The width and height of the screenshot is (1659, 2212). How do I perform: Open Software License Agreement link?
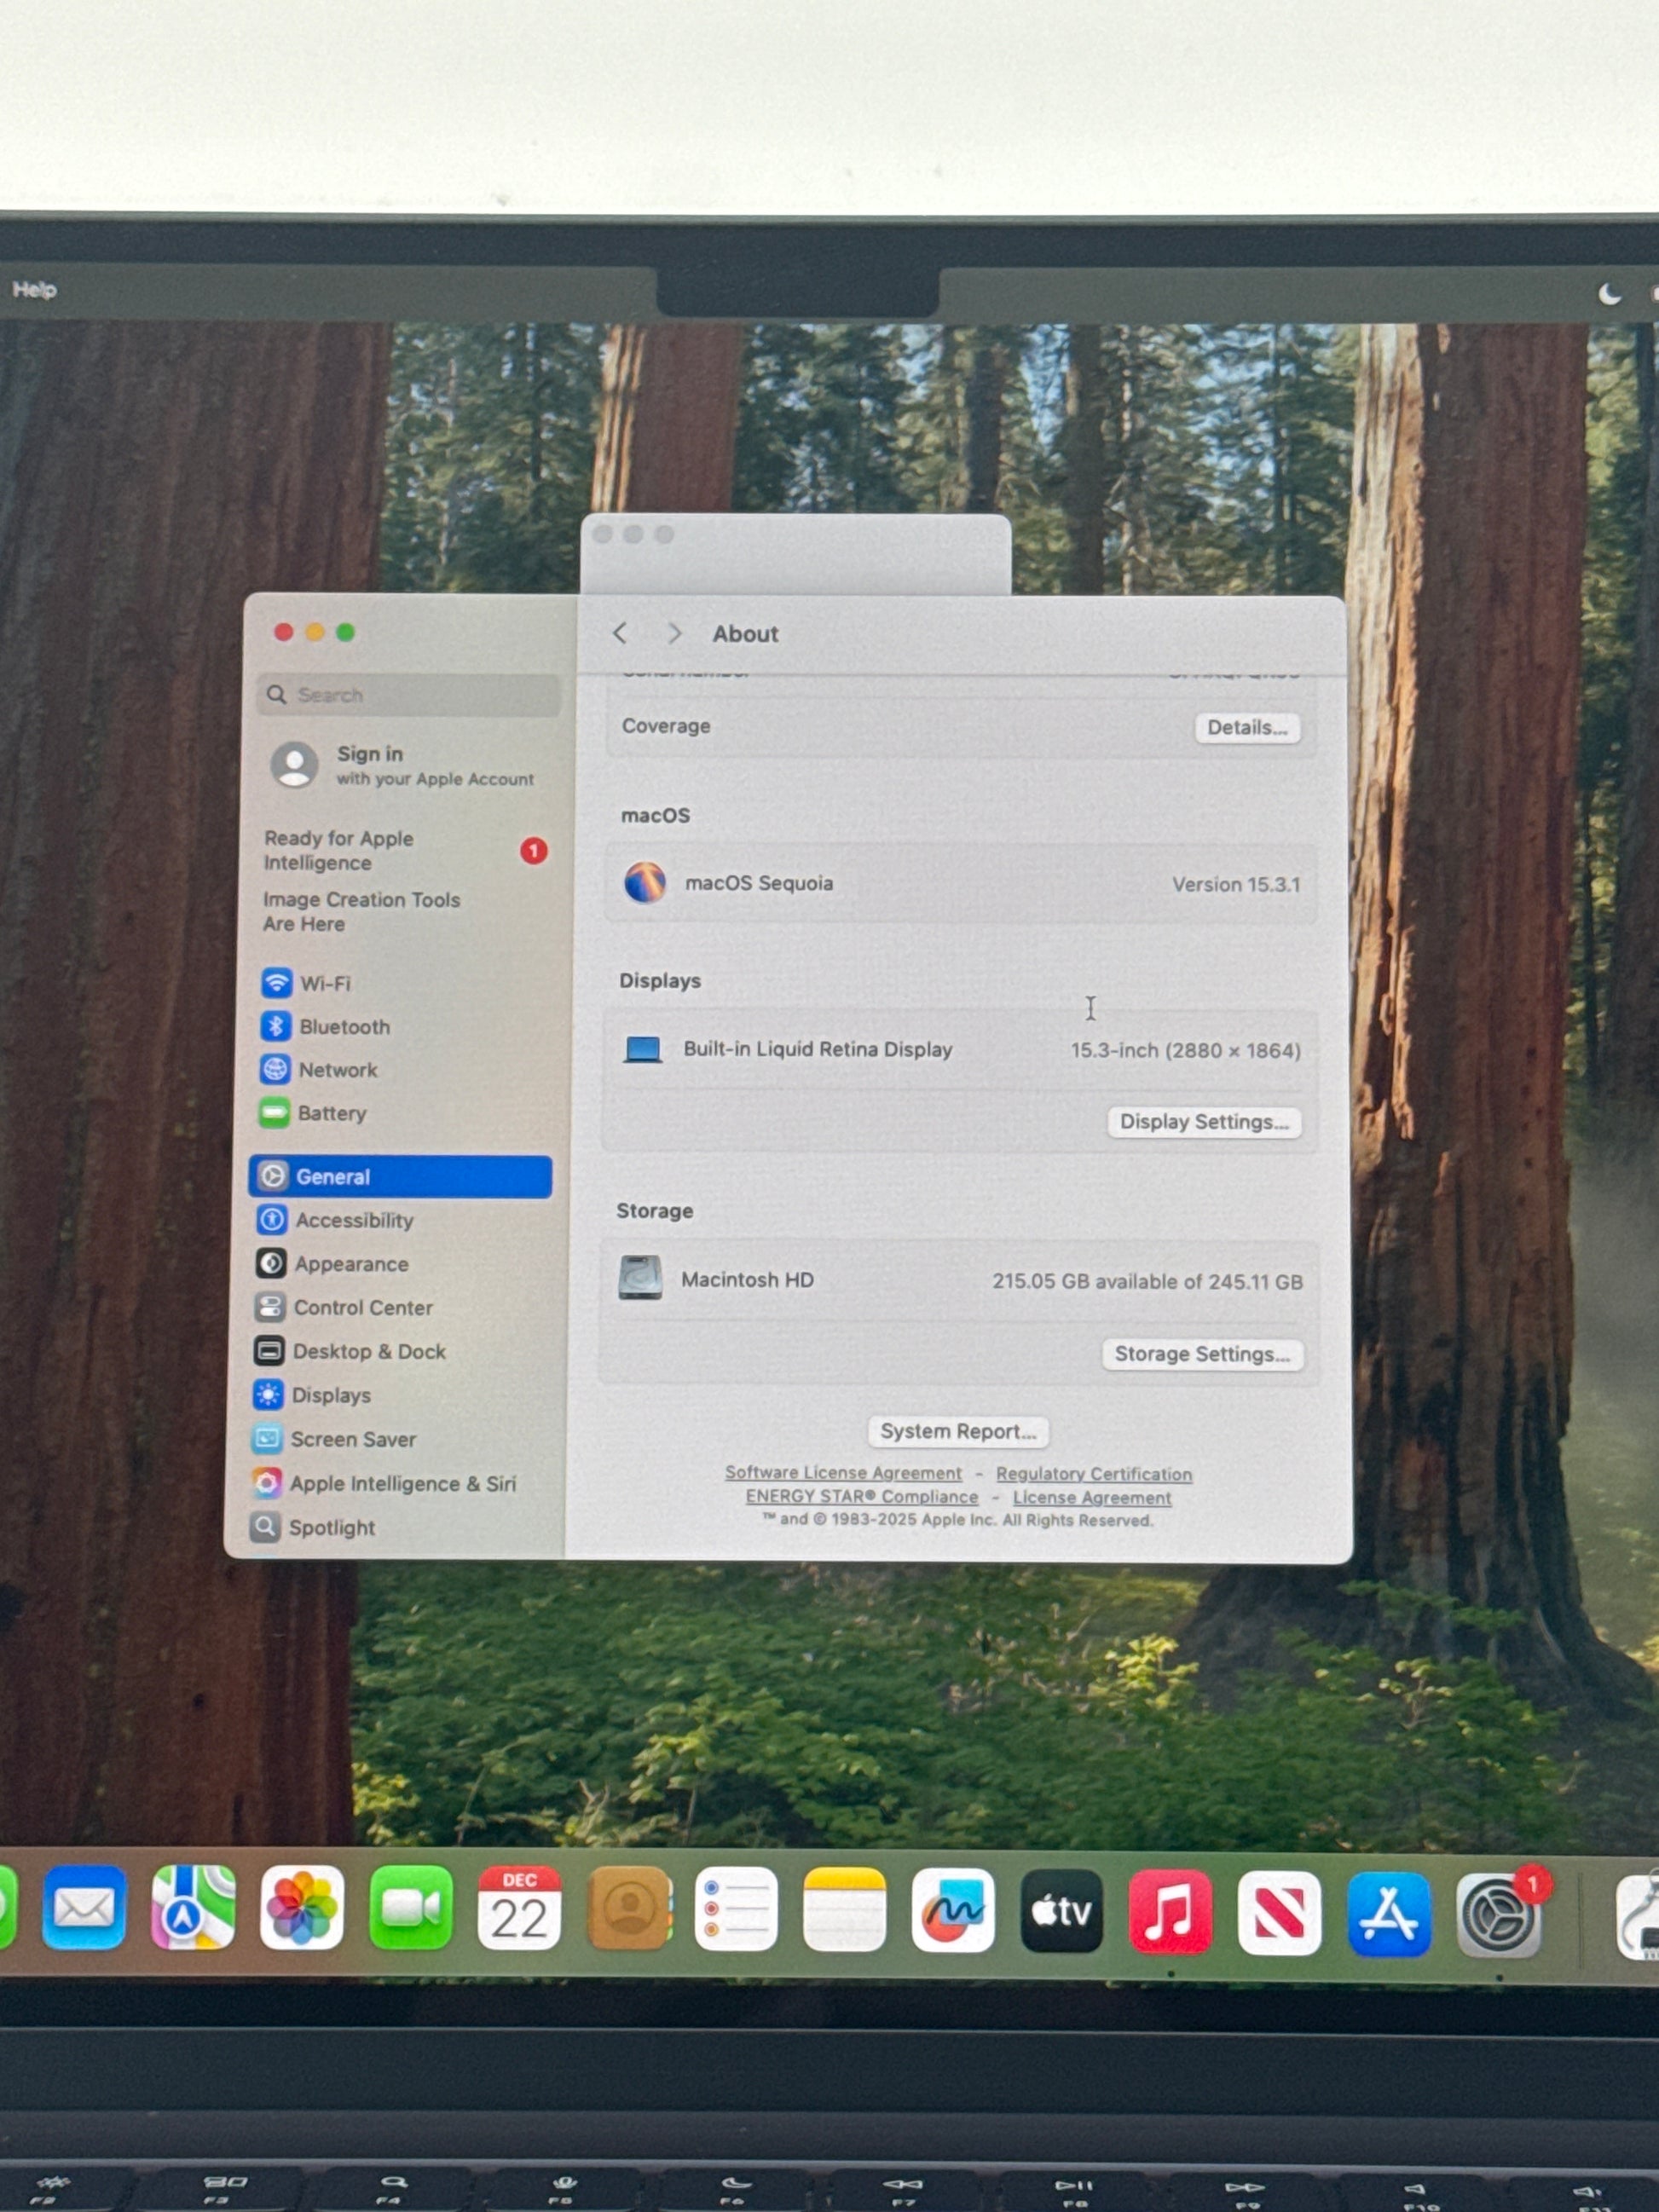coord(843,1473)
